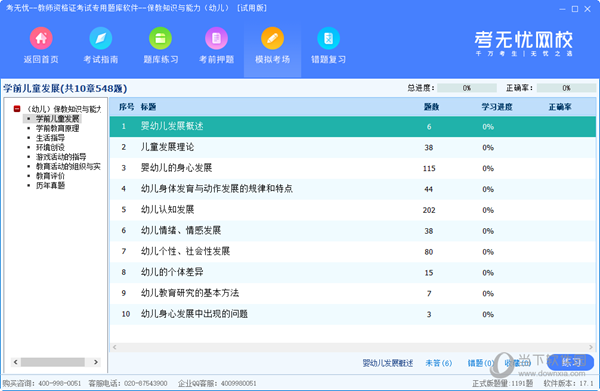Select row 婴幼儿的身心发展
Image resolution: width=600 pixels, height=391 pixels.
(x=352, y=168)
